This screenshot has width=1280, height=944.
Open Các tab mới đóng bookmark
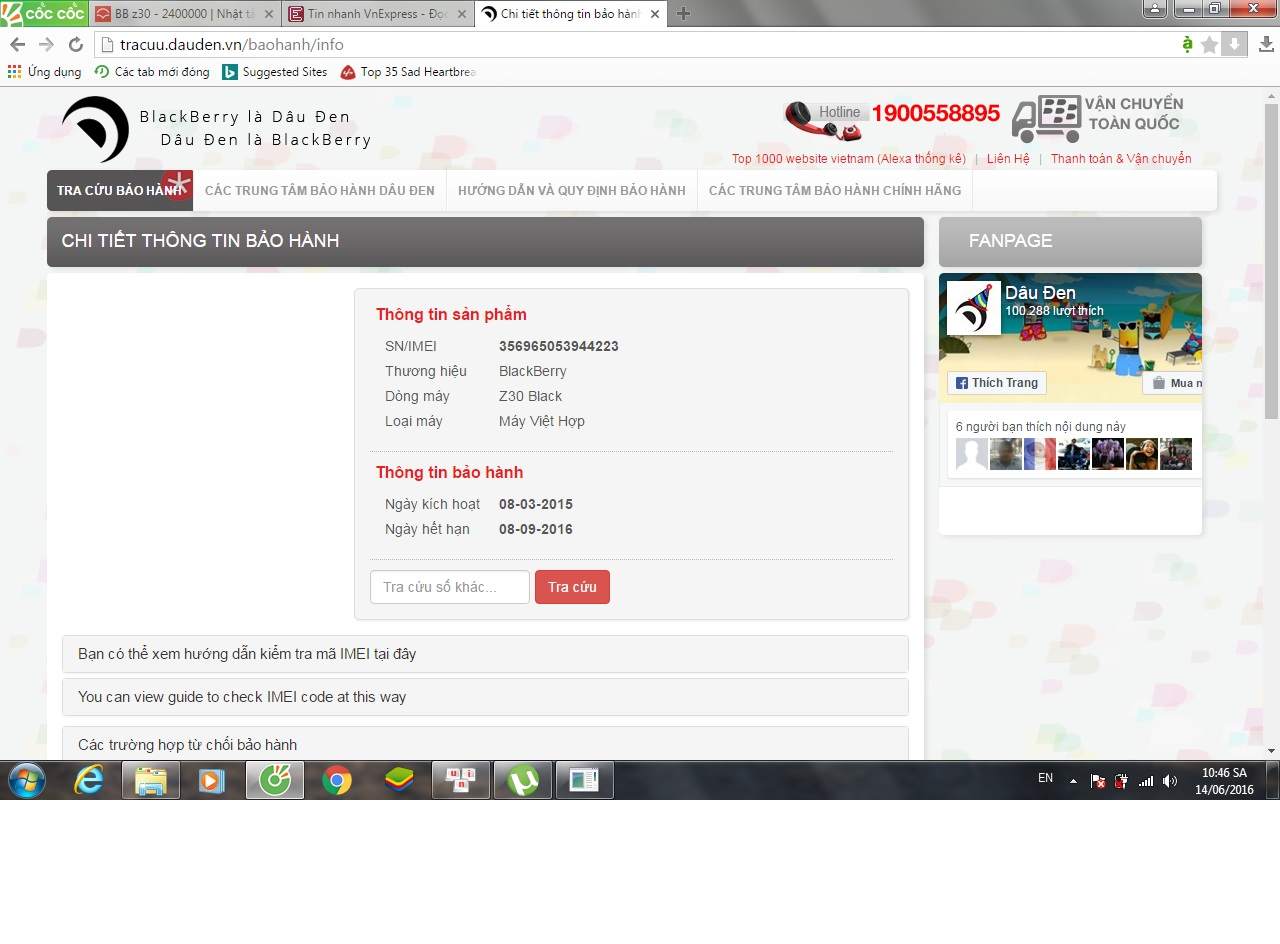(x=152, y=72)
